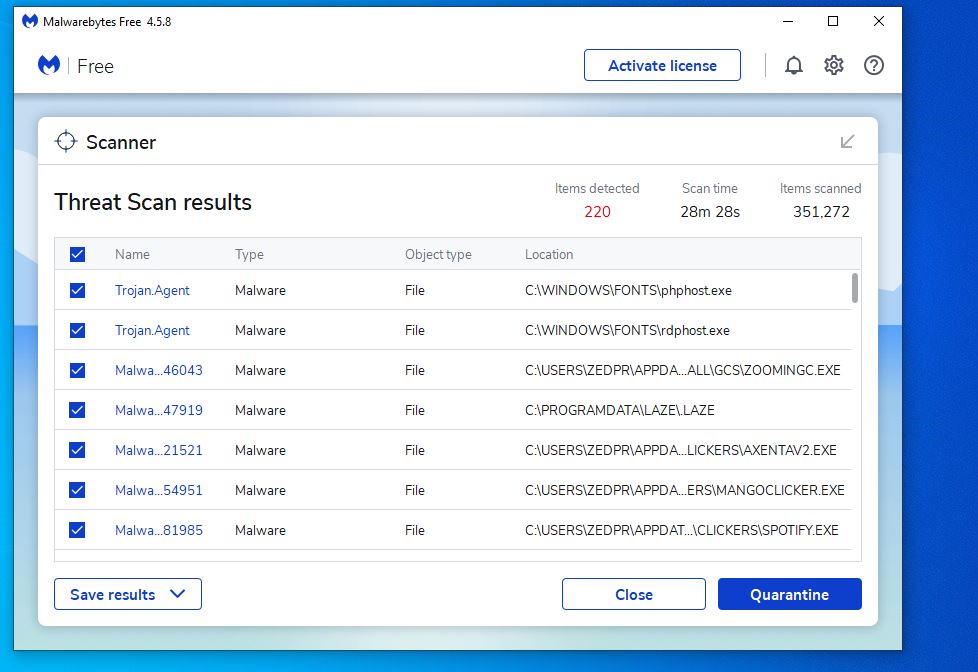The height and width of the screenshot is (672, 978).
Task: Click the Quarantine button
Action: point(790,594)
